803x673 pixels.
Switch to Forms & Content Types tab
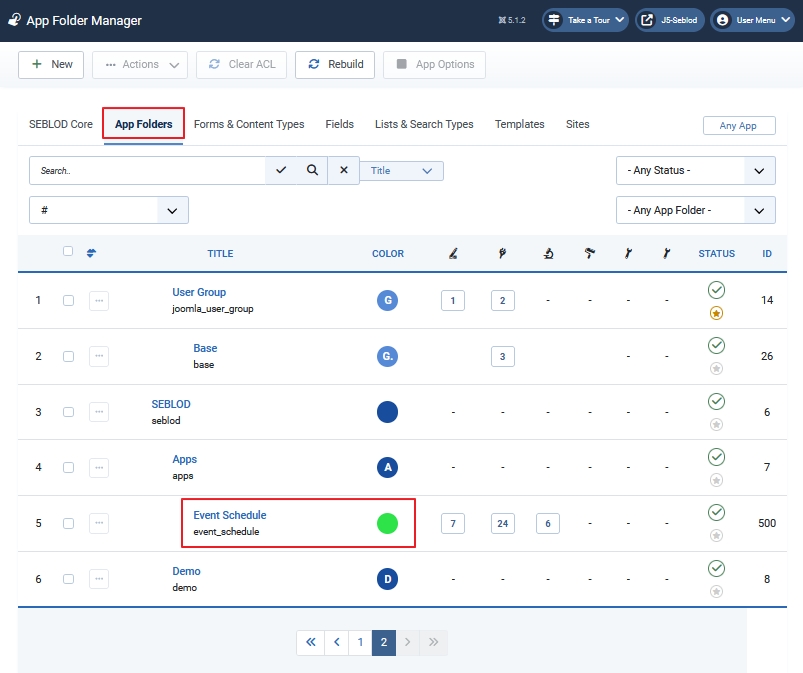(249, 124)
